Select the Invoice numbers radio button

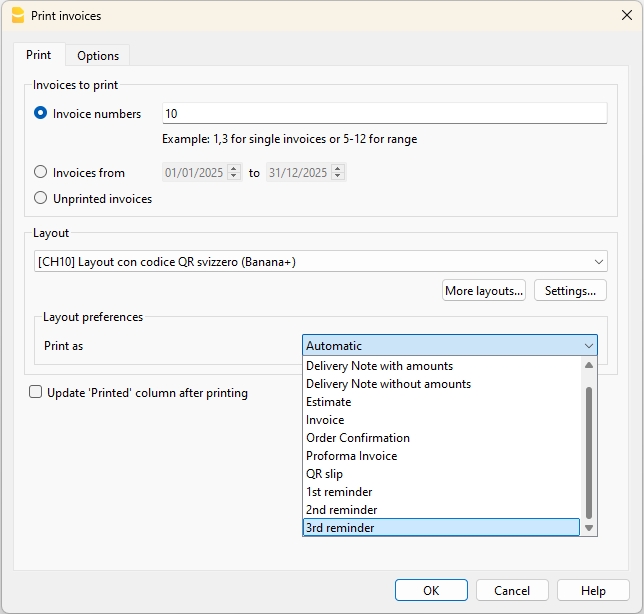(41, 114)
